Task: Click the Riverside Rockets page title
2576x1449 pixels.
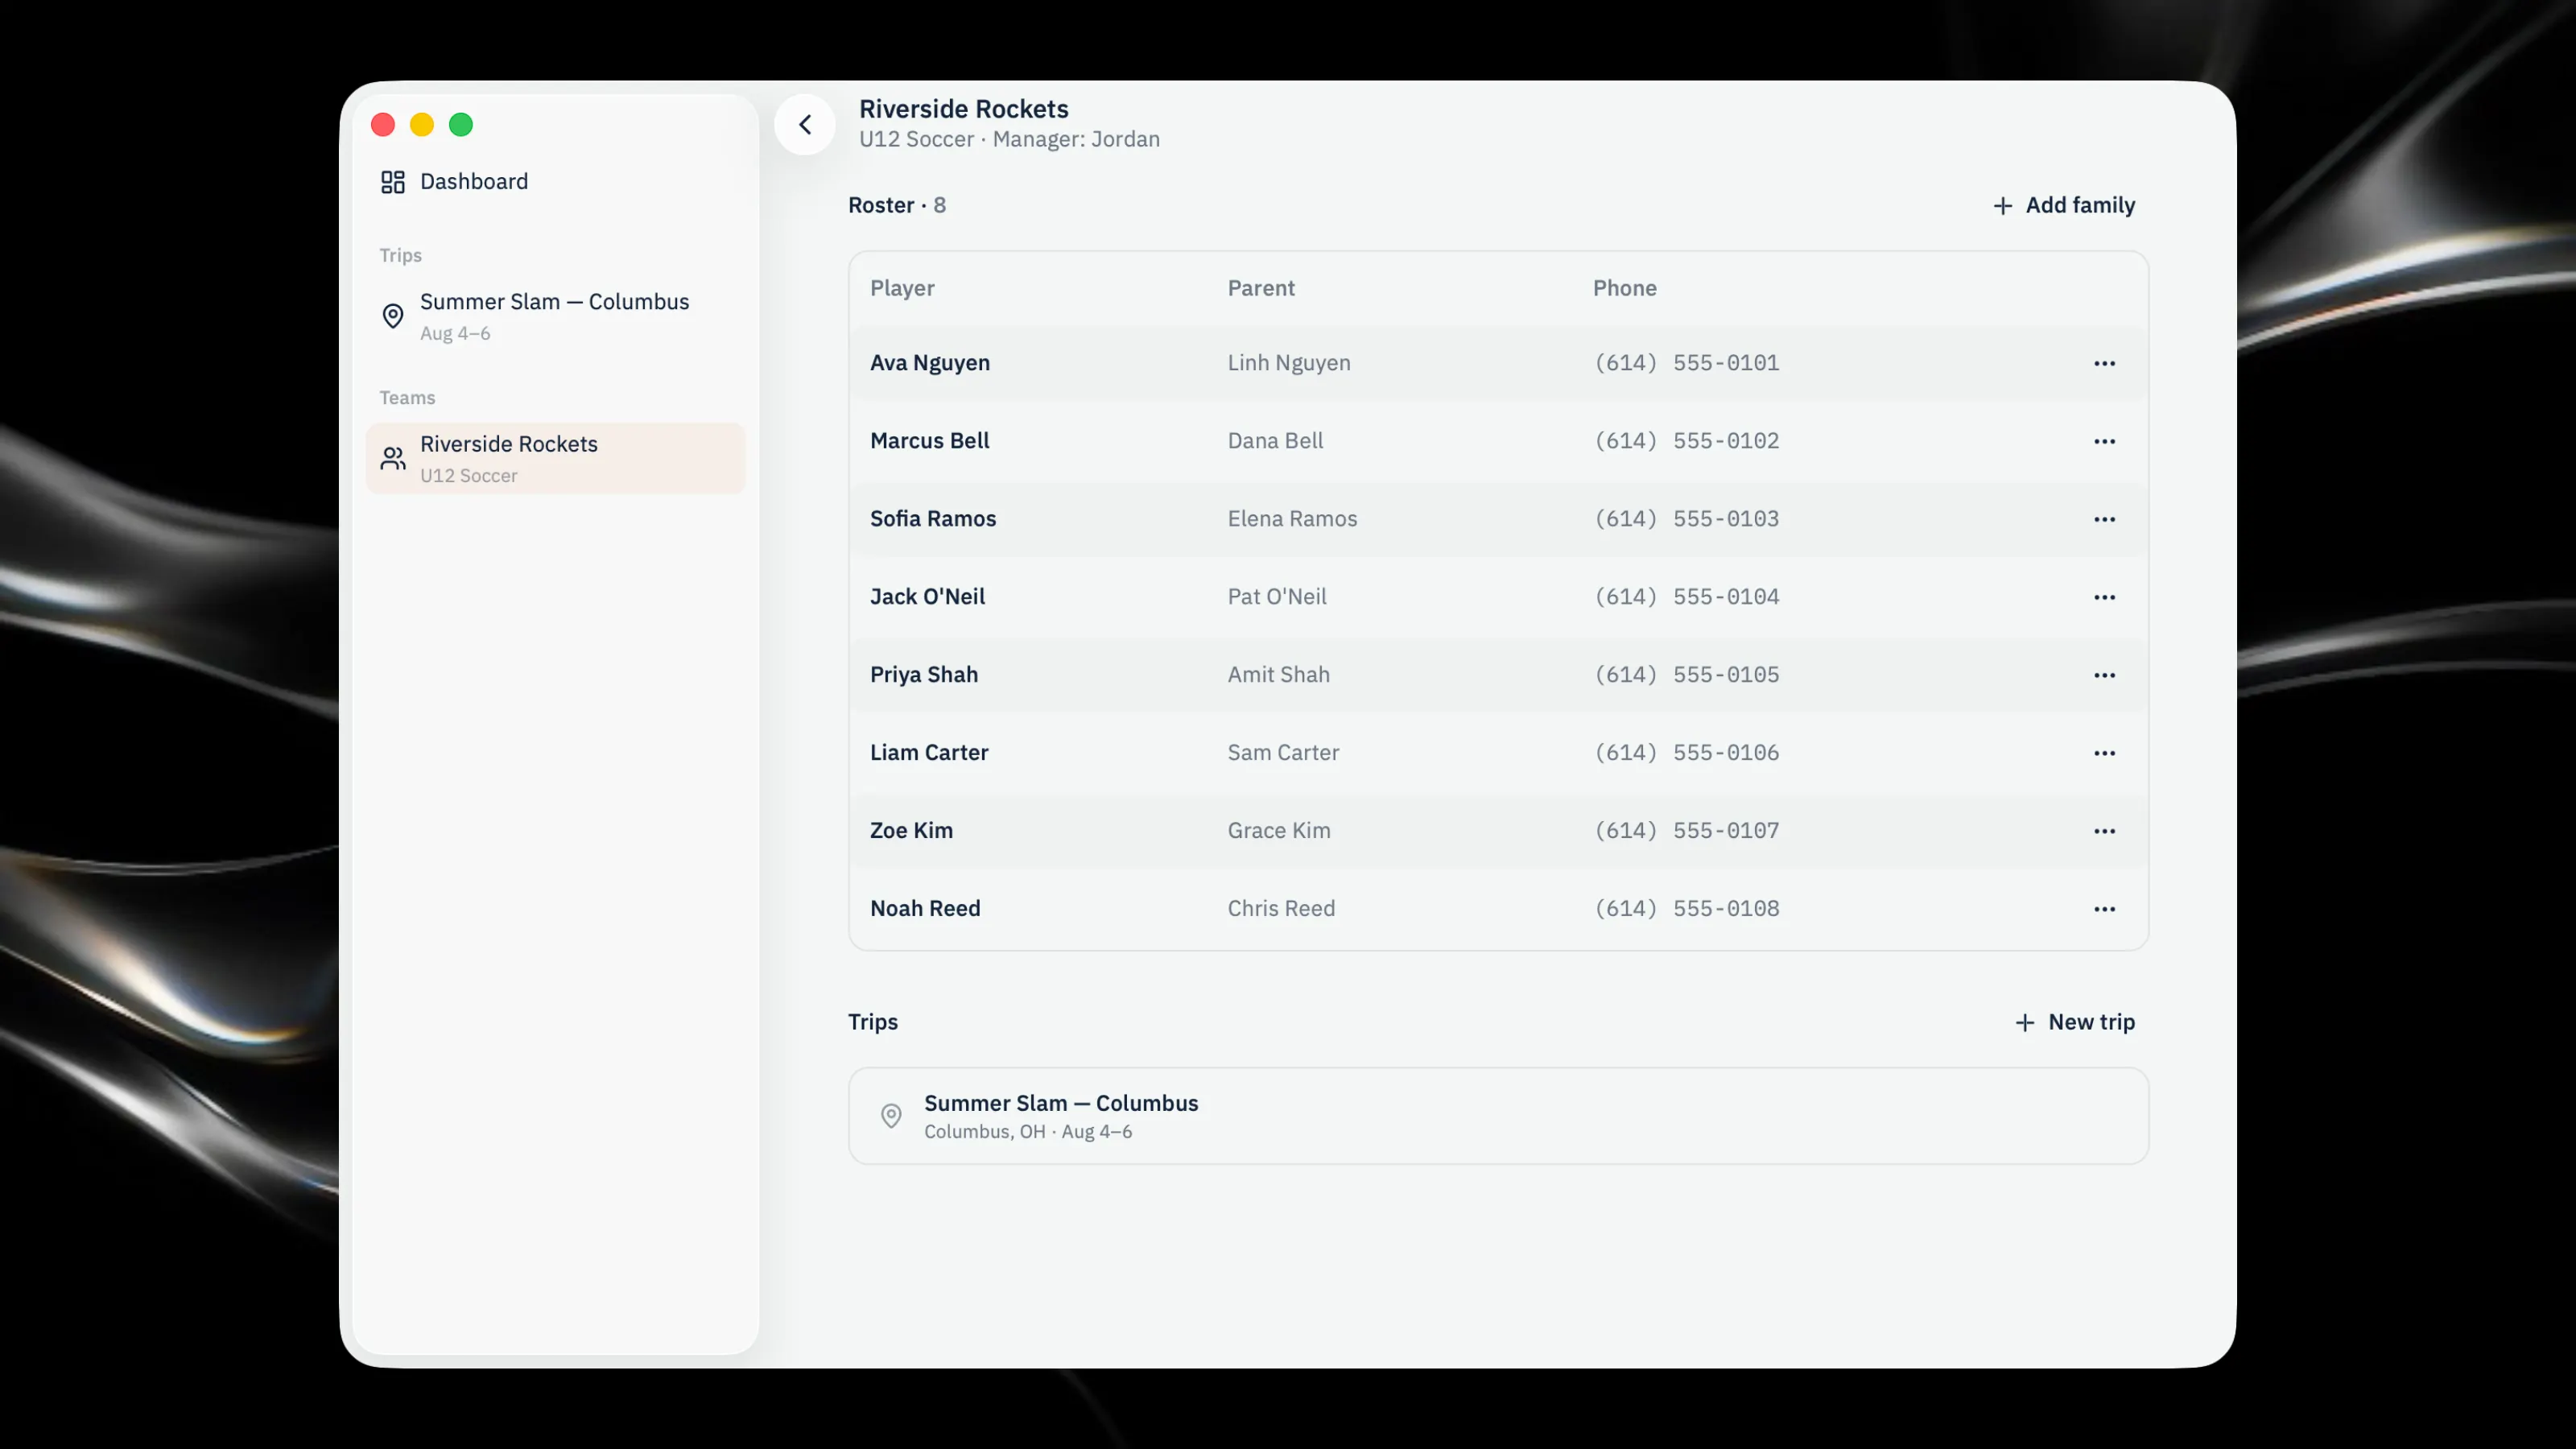Action: coord(964,109)
